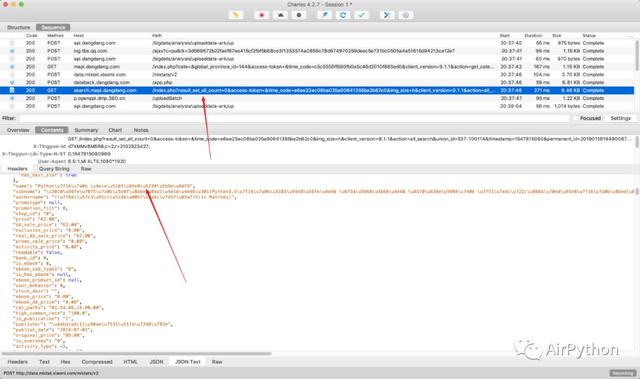640x379 pixels.
Task: Click the horizontal scrollbar of the response pane
Action: click(136, 354)
